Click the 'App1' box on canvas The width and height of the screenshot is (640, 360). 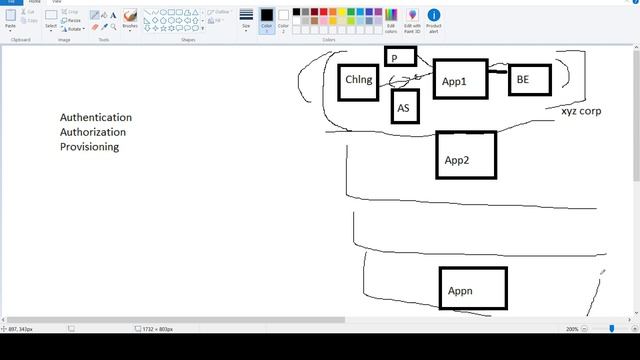[x=461, y=79]
